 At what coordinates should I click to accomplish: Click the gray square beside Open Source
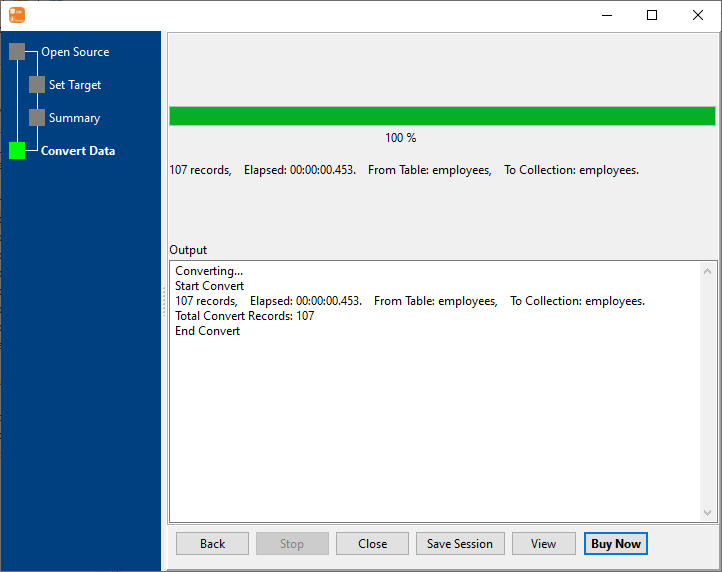pos(17,52)
